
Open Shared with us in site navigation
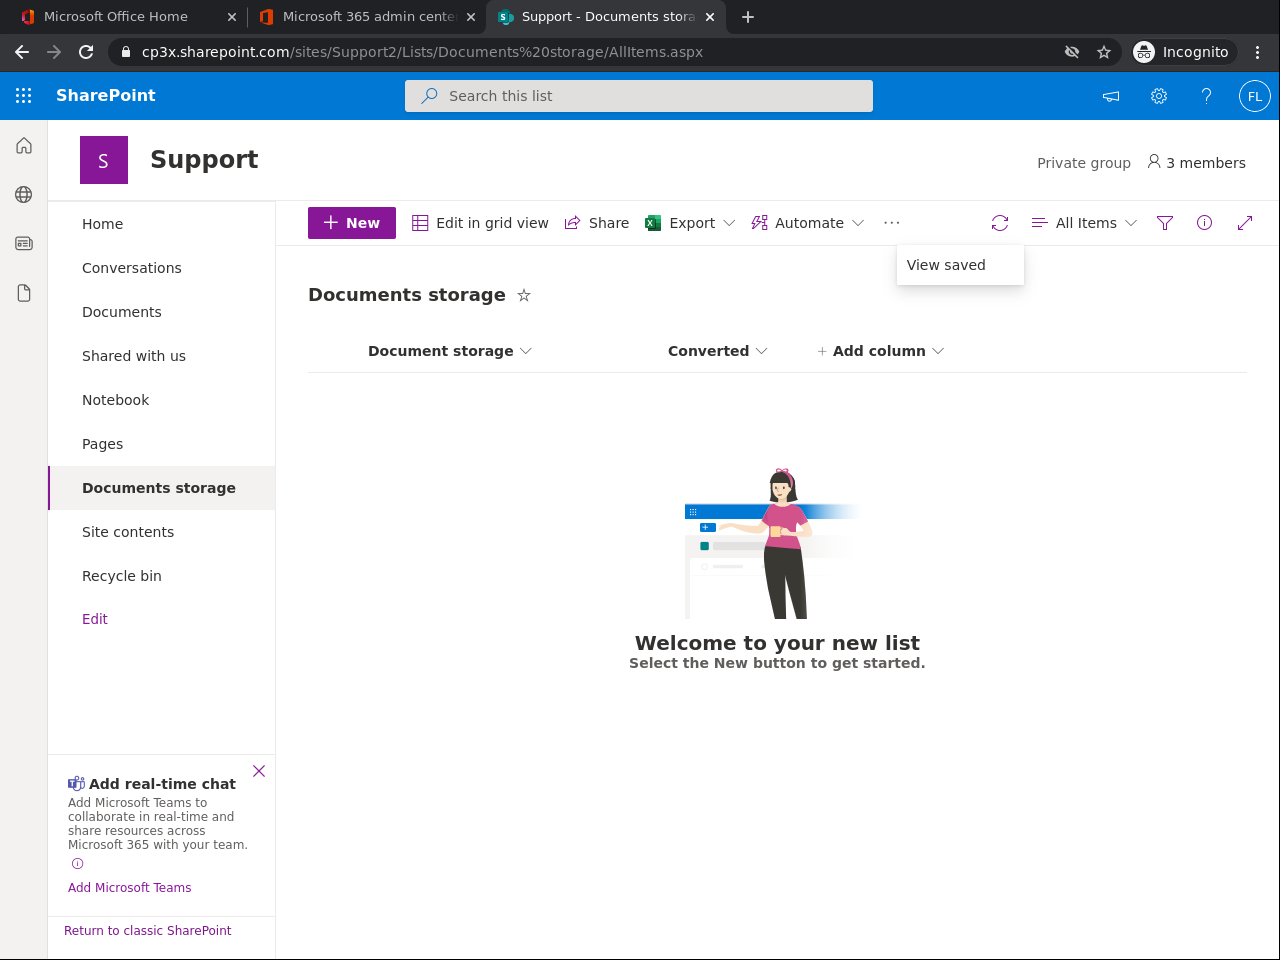click(x=134, y=356)
